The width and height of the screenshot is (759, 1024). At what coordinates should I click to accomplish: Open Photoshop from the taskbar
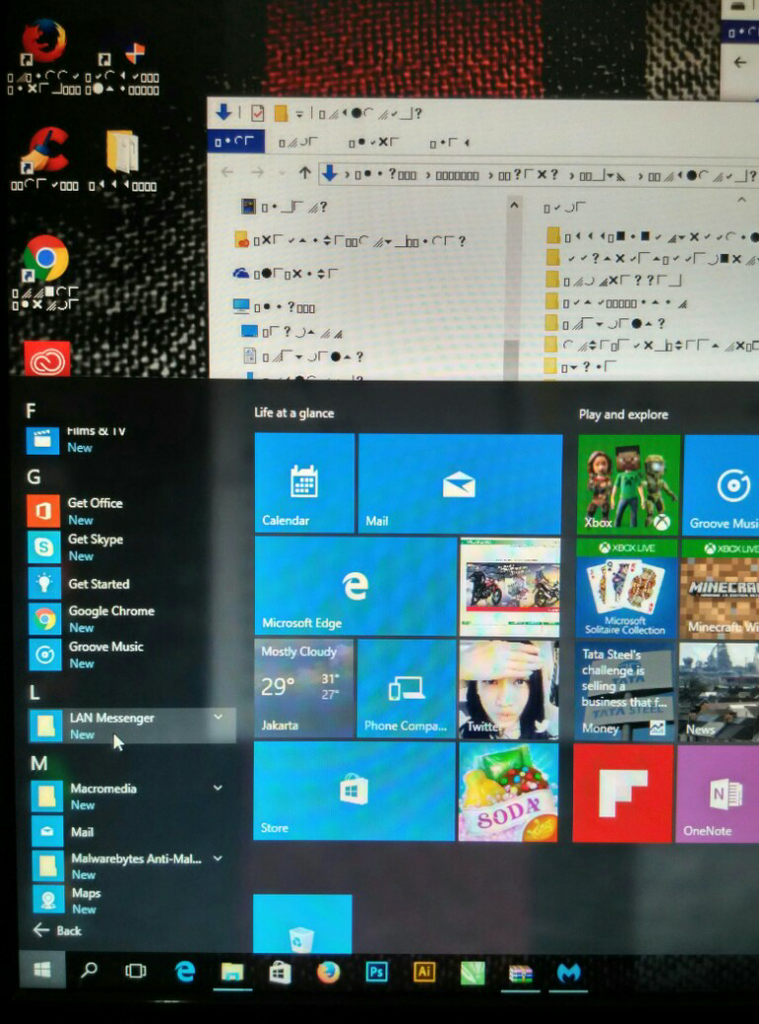(x=377, y=972)
